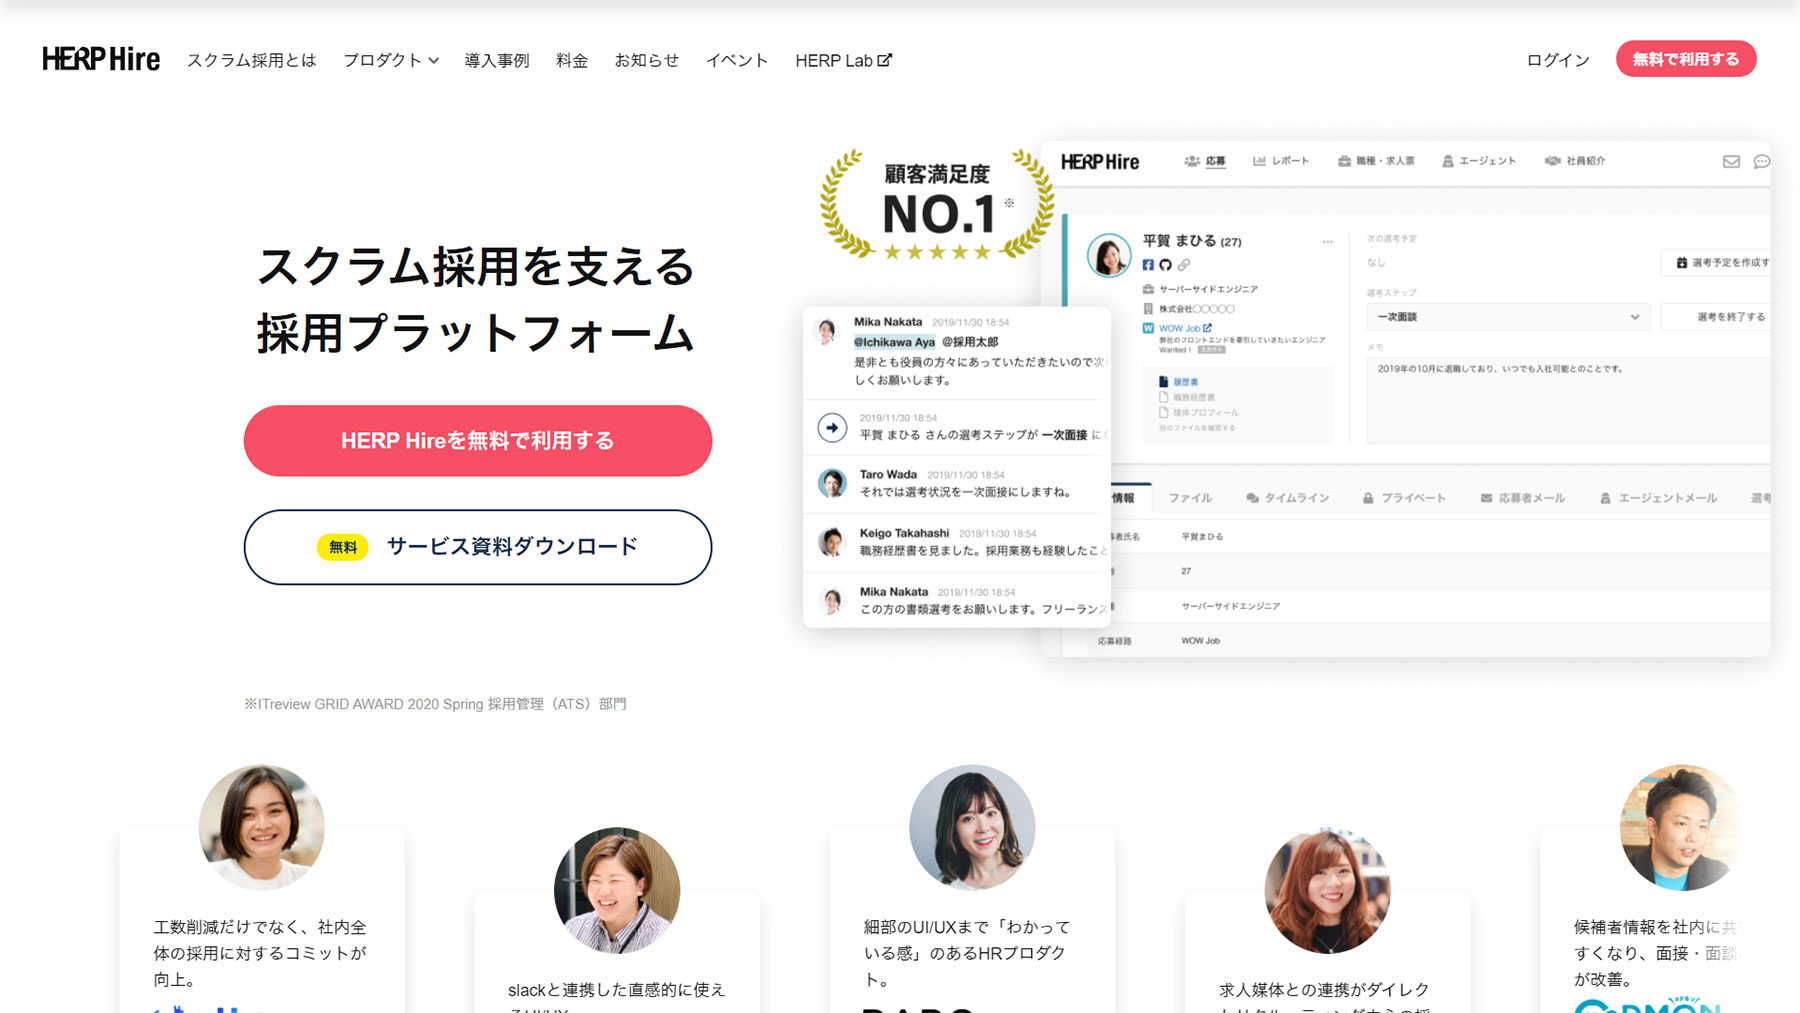Click the Facebook icon under 平賀 まひる
This screenshot has height=1013, width=1800.
pos(1148,265)
